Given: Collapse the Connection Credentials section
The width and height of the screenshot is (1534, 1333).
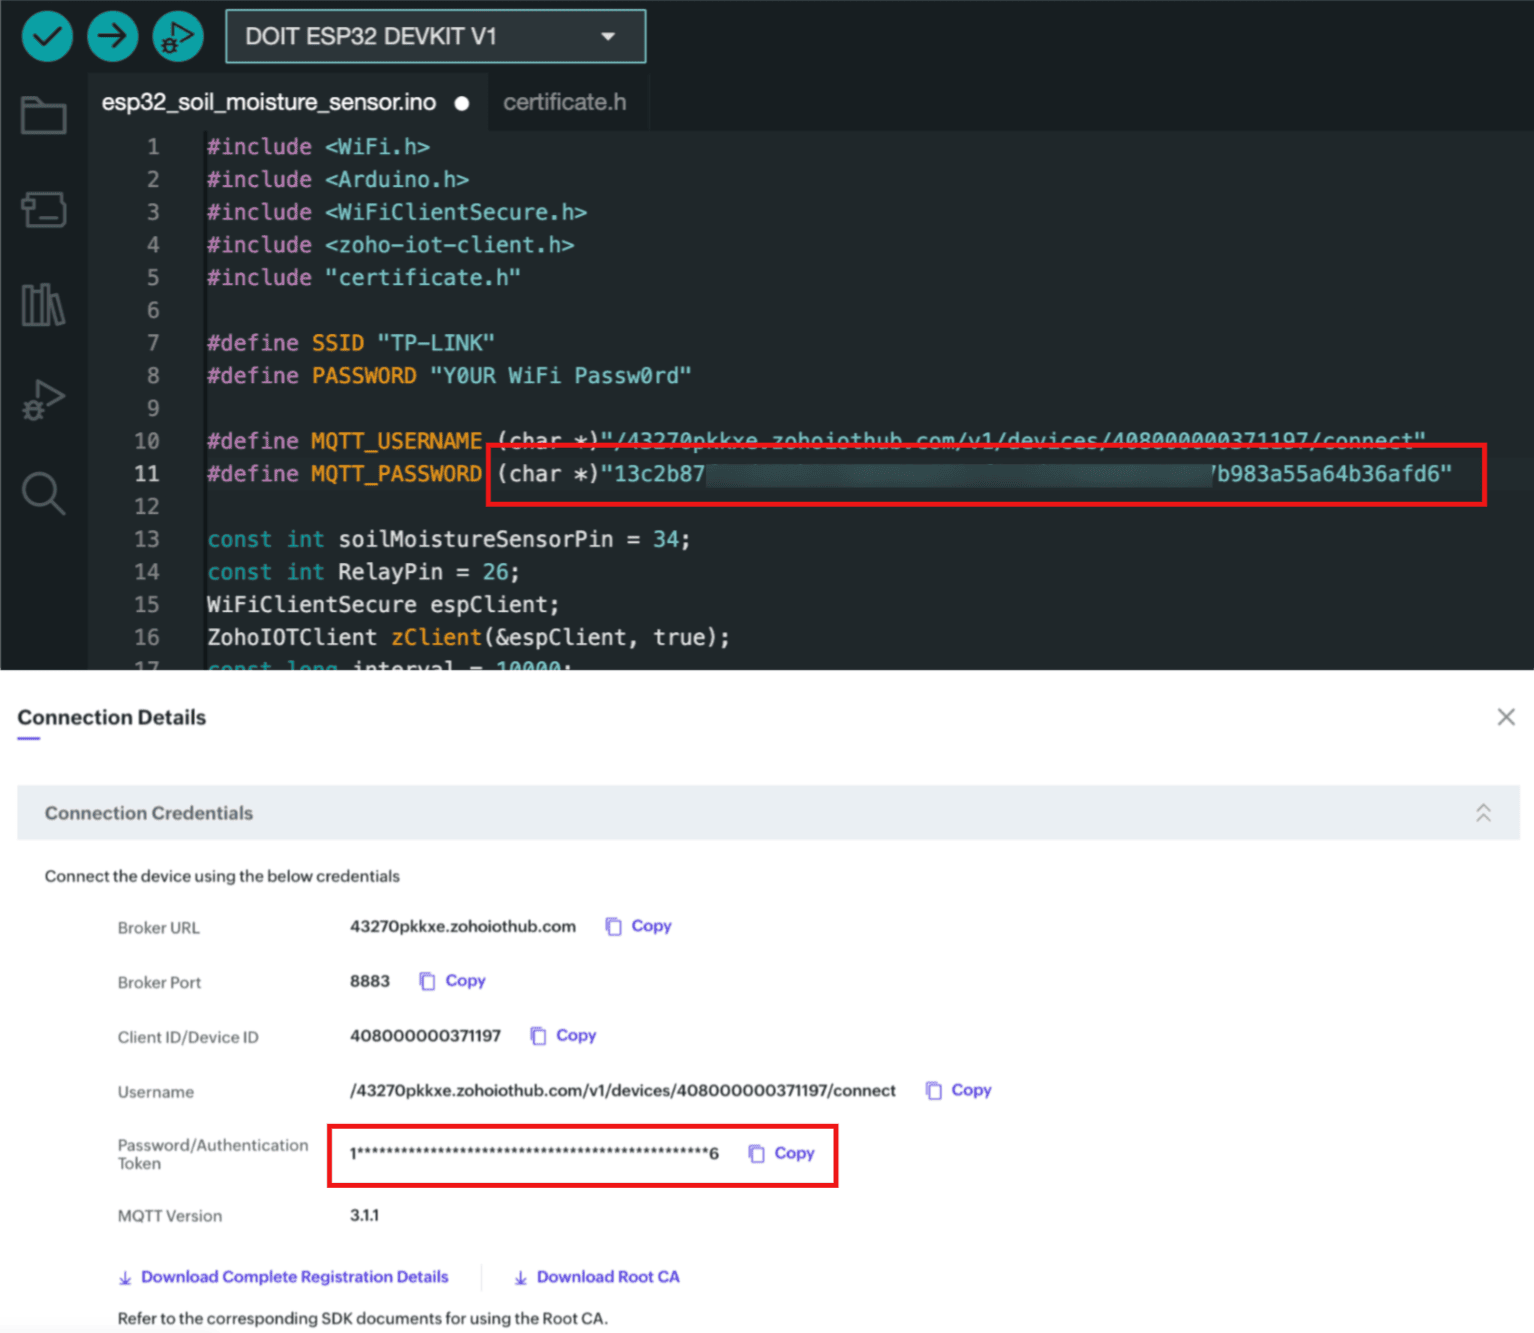Looking at the screenshot, I should (x=1483, y=813).
